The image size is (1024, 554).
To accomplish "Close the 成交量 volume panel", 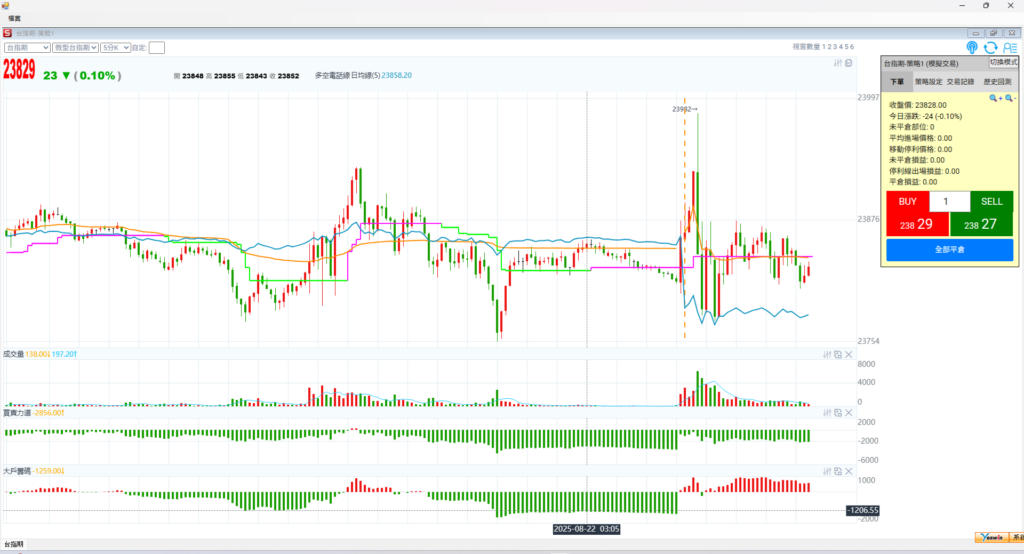I will (849, 354).
